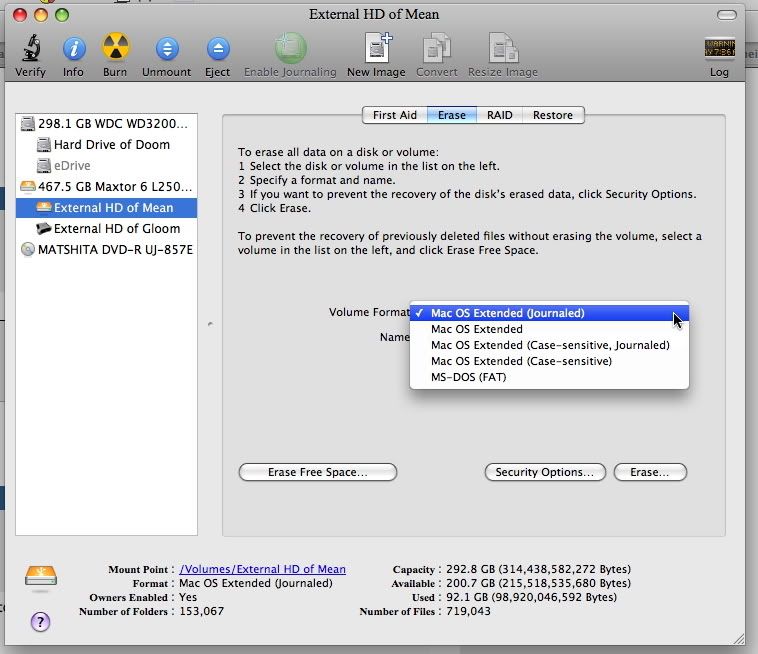Click the number of folders 153,067
This screenshot has height=654, width=758.
point(202,611)
